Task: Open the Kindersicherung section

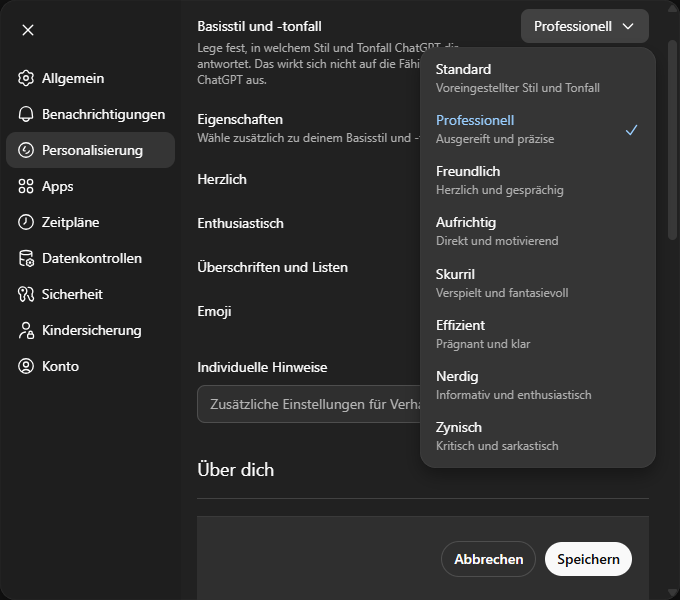Action: pos(90,330)
